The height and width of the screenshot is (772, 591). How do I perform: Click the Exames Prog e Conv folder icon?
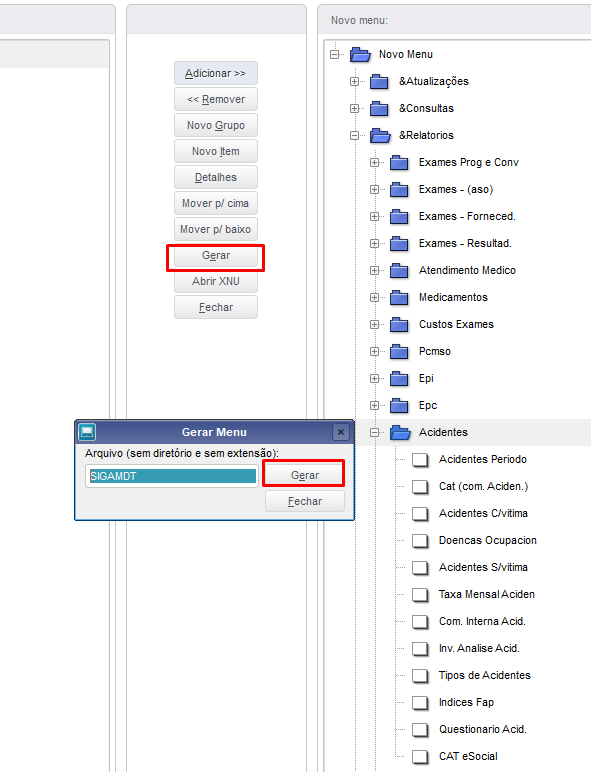(x=399, y=162)
